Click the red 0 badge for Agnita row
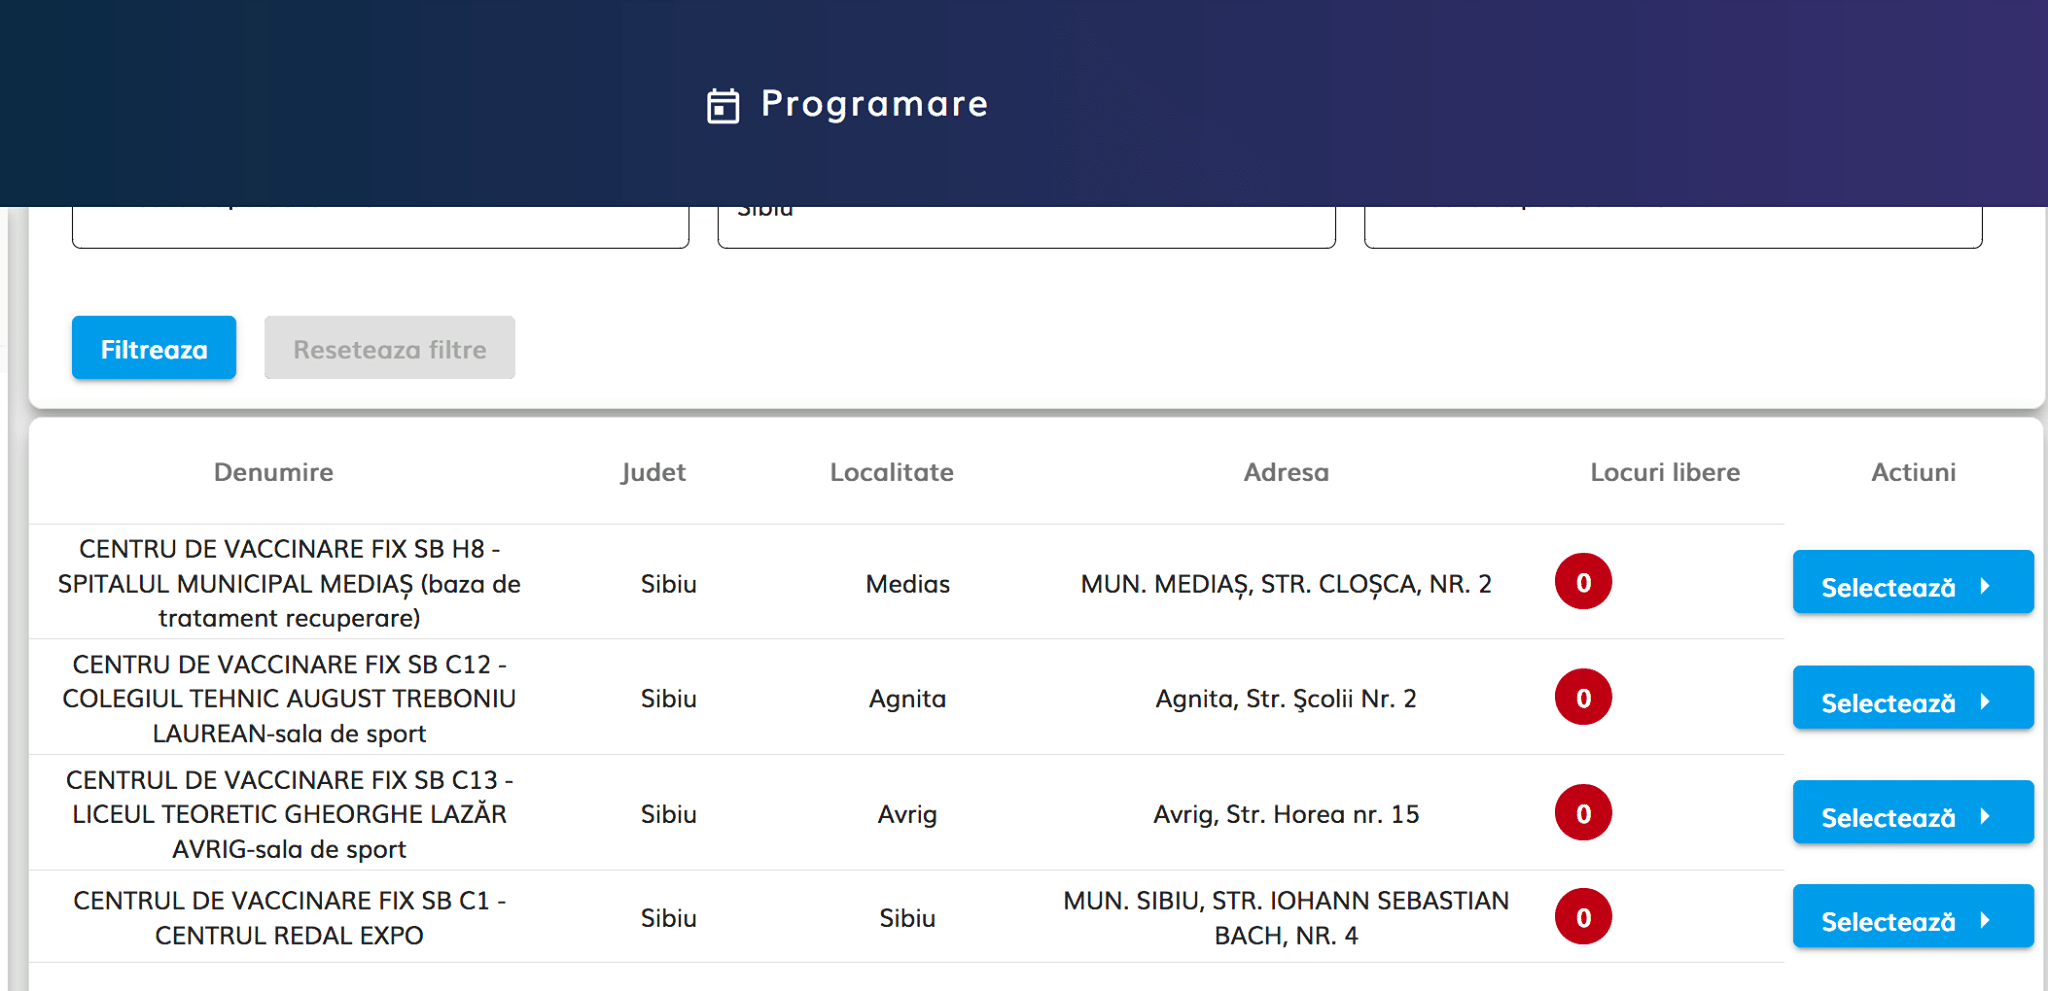This screenshot has height=991, width=2048. (x=1583, y=697)
